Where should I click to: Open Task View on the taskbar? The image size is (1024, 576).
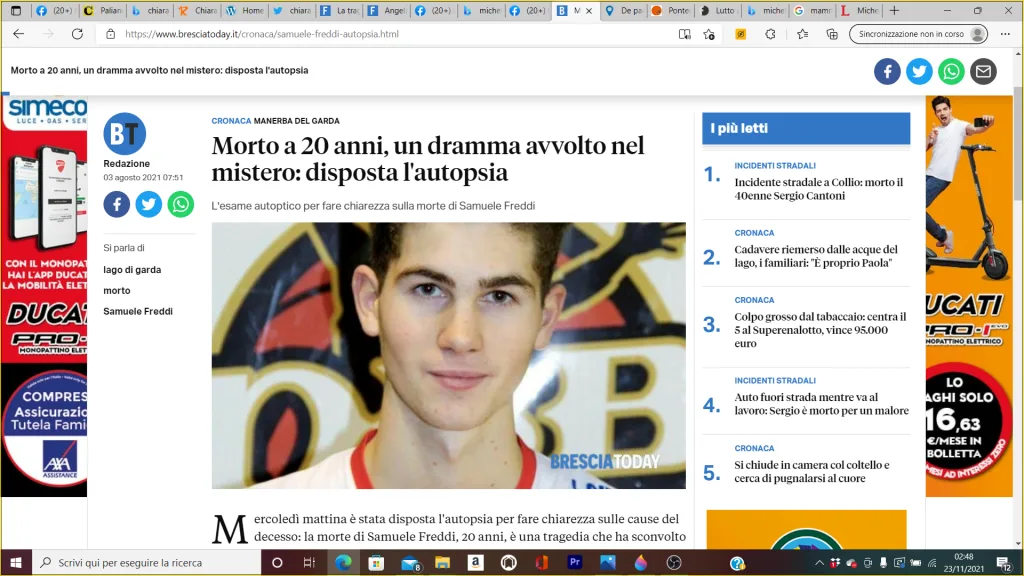310,562
